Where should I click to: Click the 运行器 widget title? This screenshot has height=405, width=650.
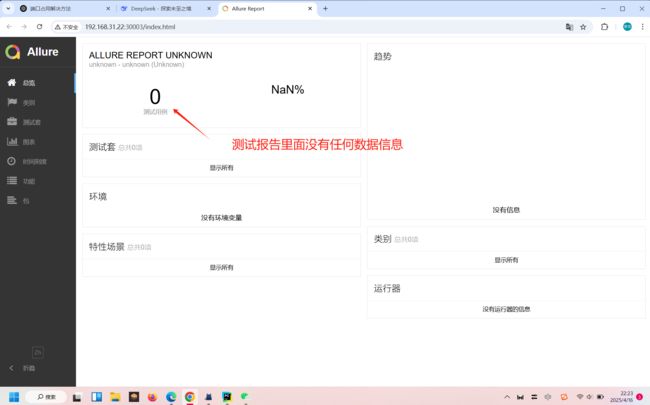pos(387,289)
